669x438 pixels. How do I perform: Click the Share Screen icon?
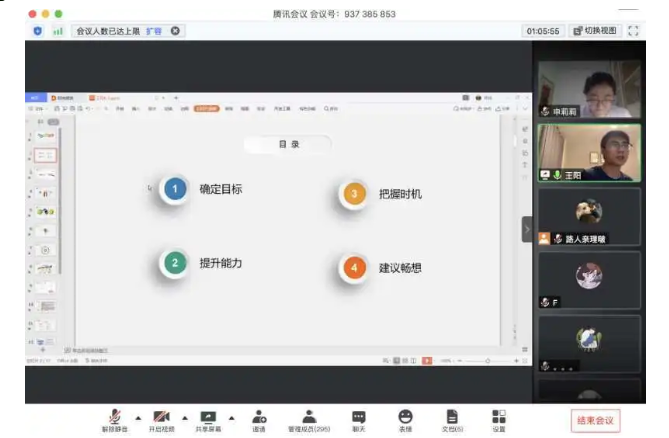coord(208,415)
